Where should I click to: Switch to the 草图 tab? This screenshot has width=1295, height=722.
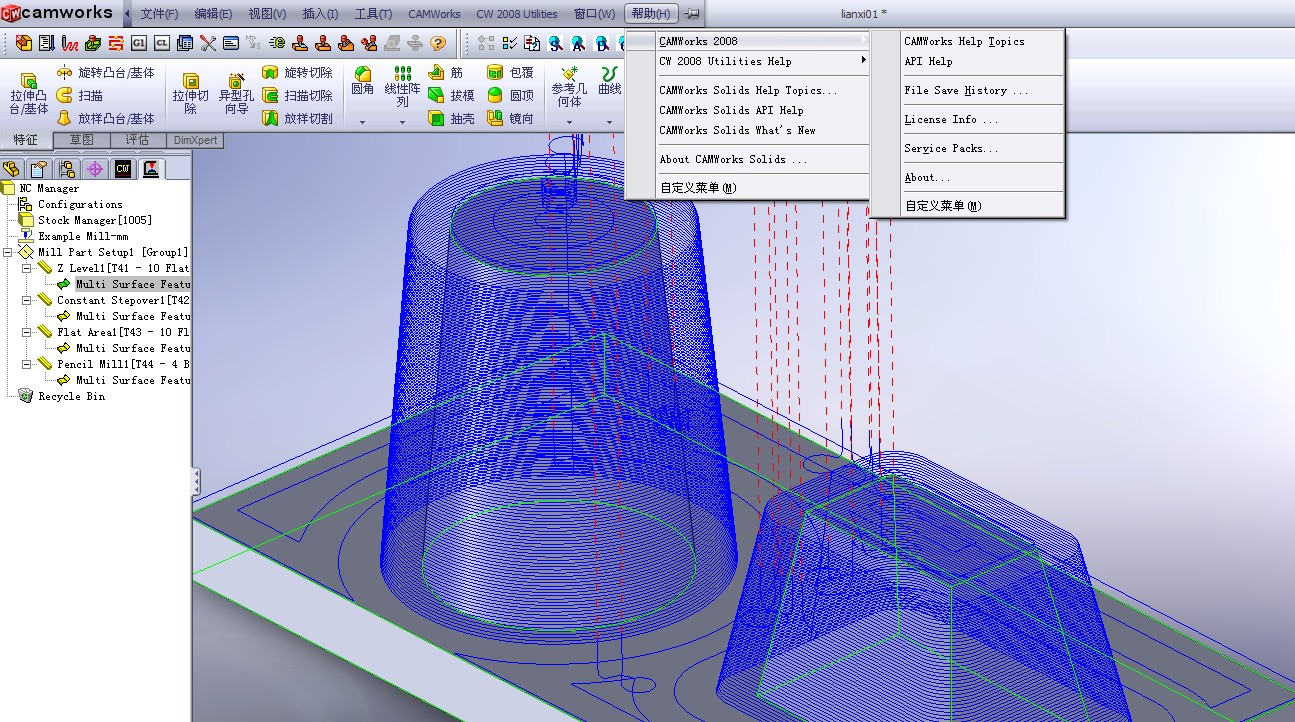pyautogui.click(x=81, y=140)
